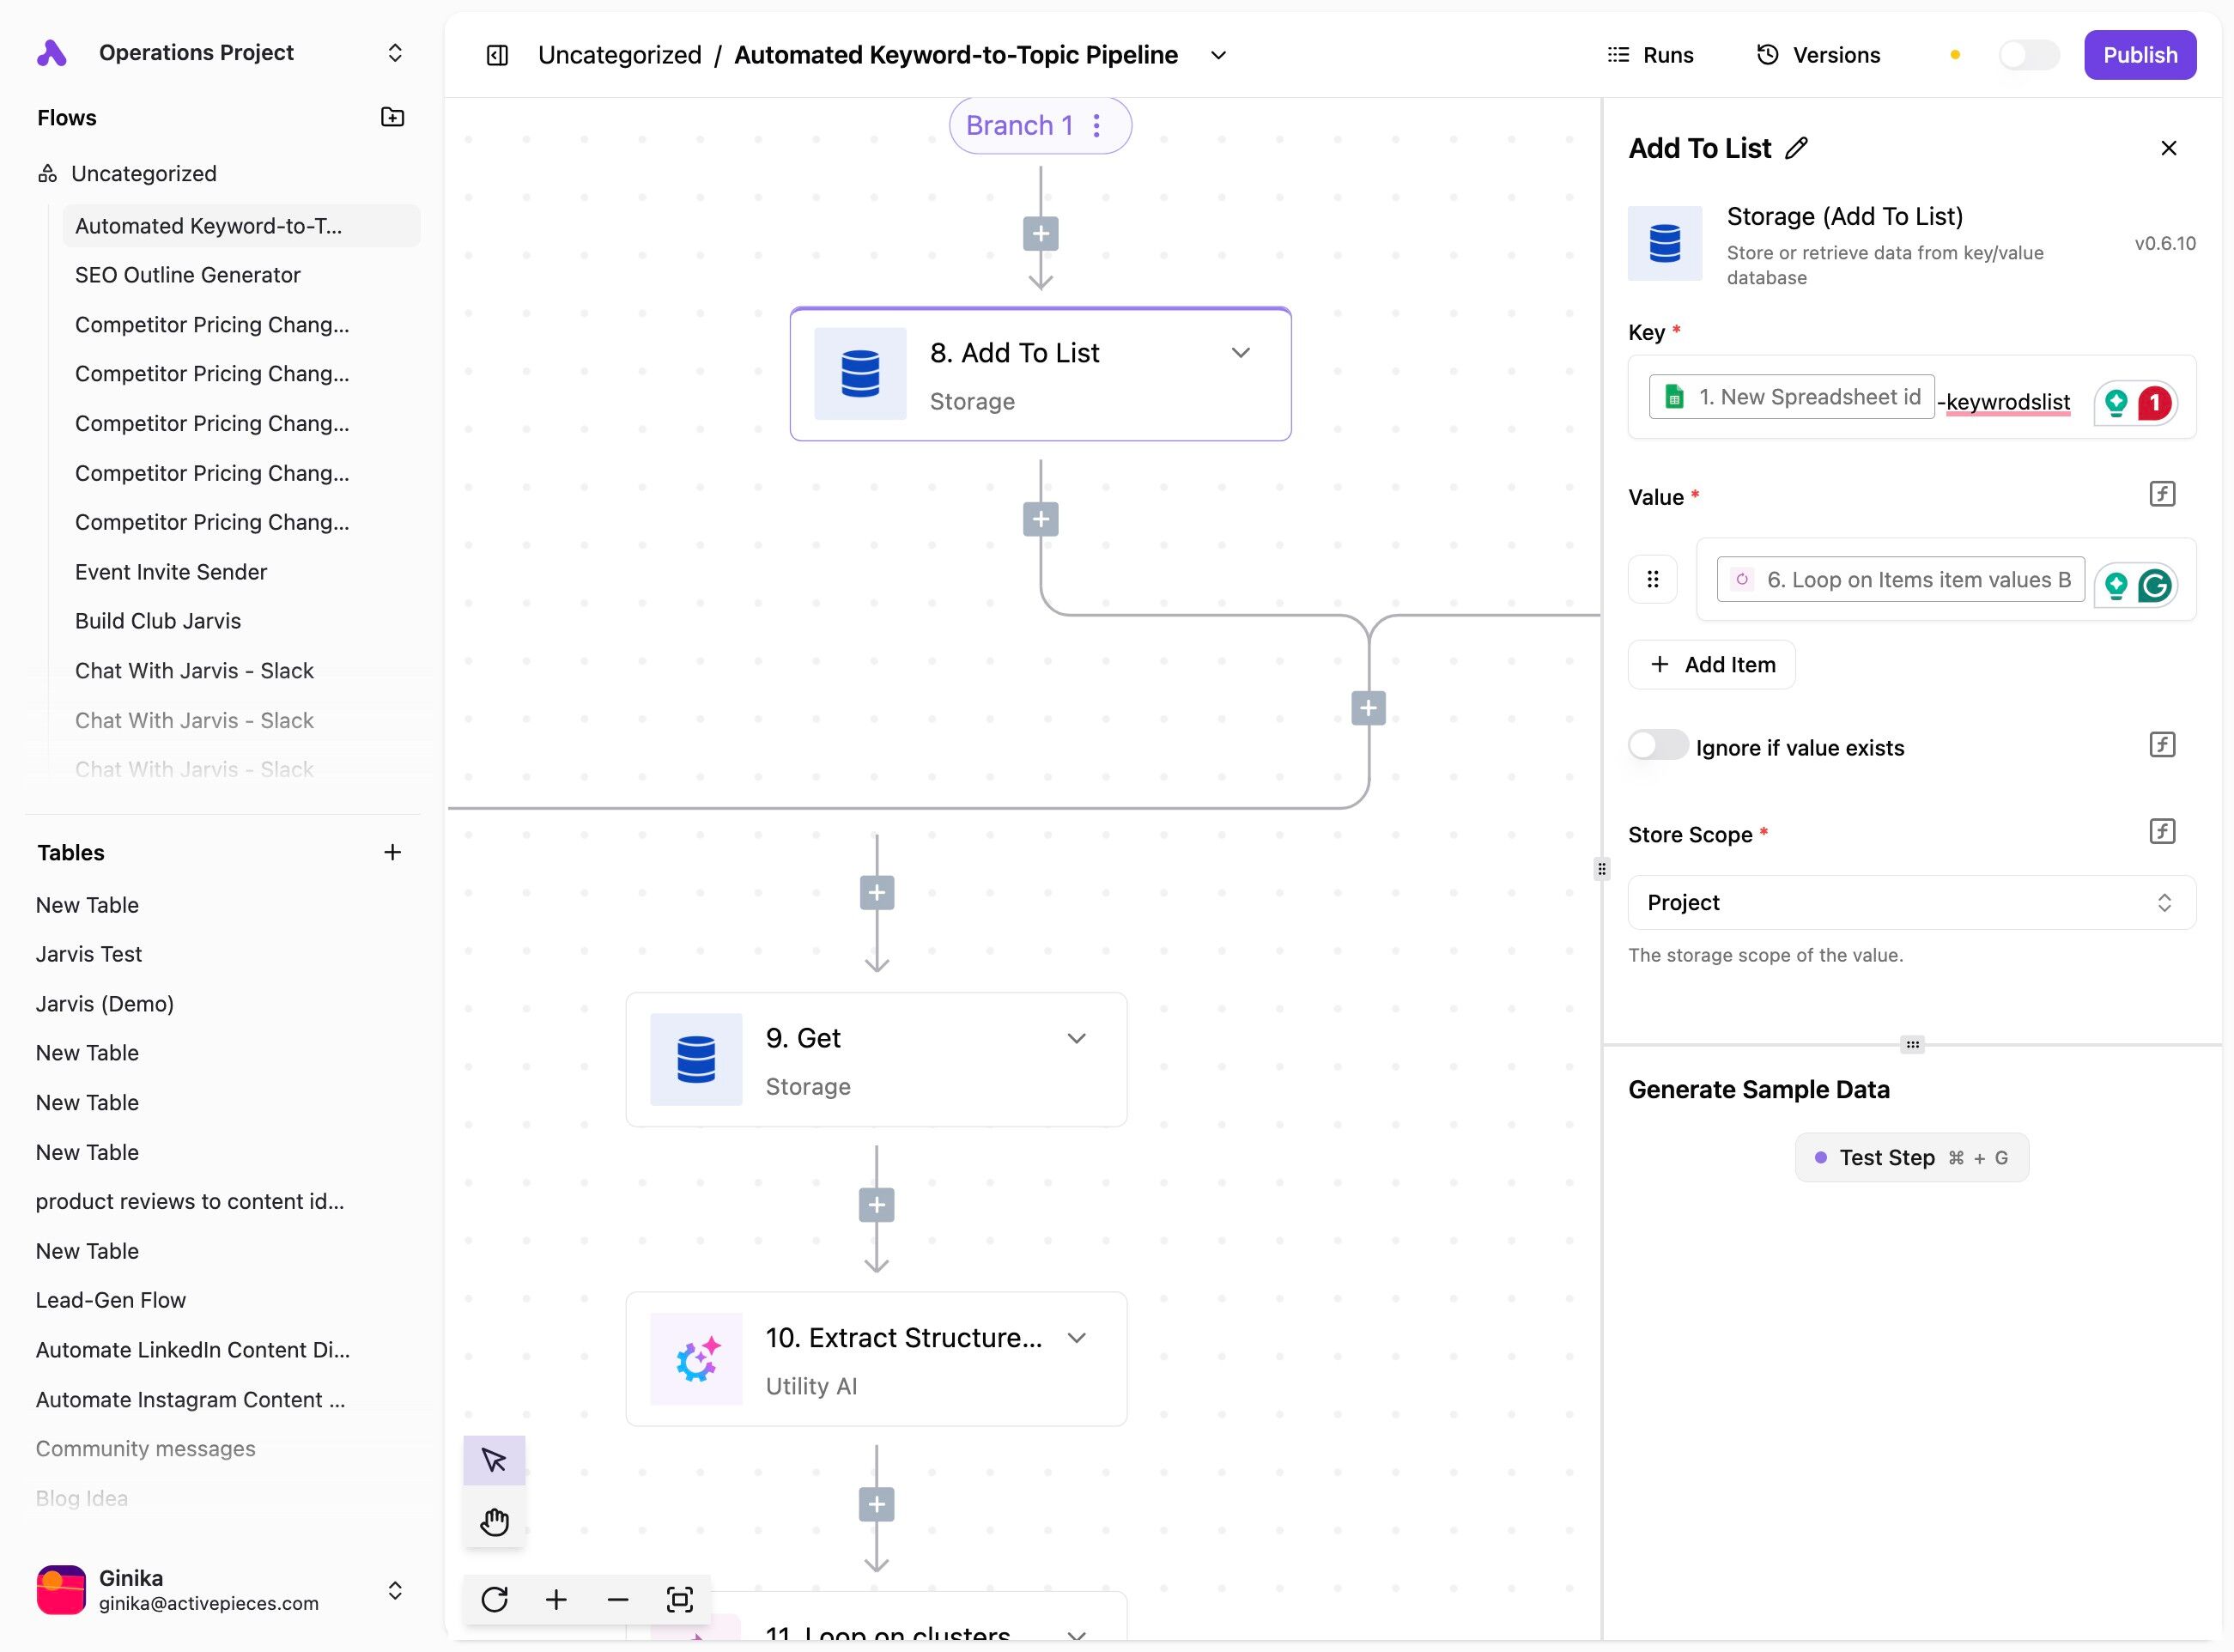This screenshot has width=2234, height=1652.
Task: Click the Add Item button
Action: pos(1711,664)
